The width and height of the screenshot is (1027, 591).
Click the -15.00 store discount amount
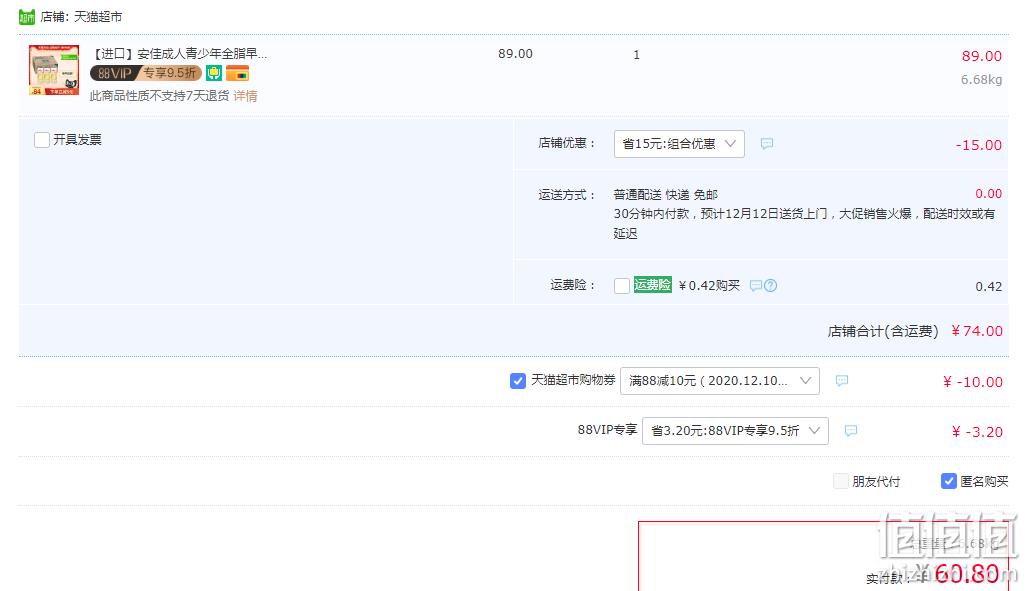pyautogui.click(x=979, y=145)
